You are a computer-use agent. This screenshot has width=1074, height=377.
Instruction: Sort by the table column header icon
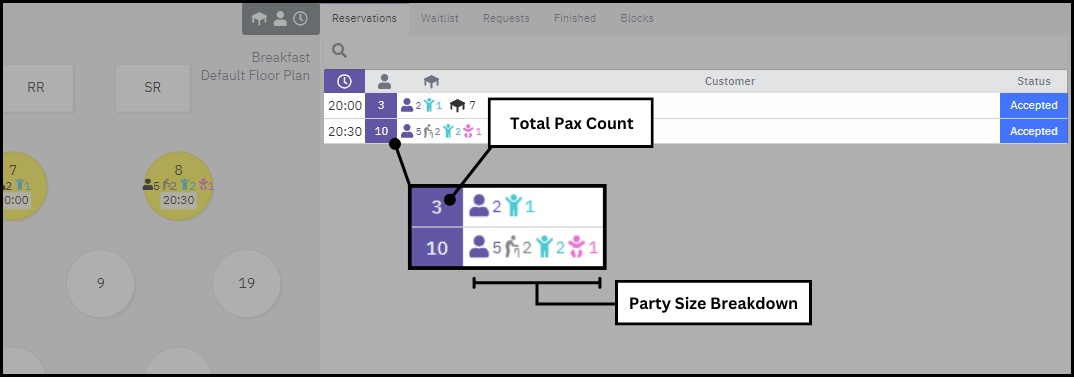tap(431, 82)
